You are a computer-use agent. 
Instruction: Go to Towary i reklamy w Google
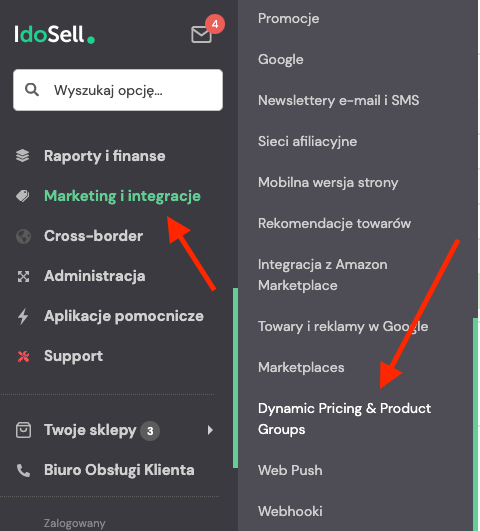point(343,326)
